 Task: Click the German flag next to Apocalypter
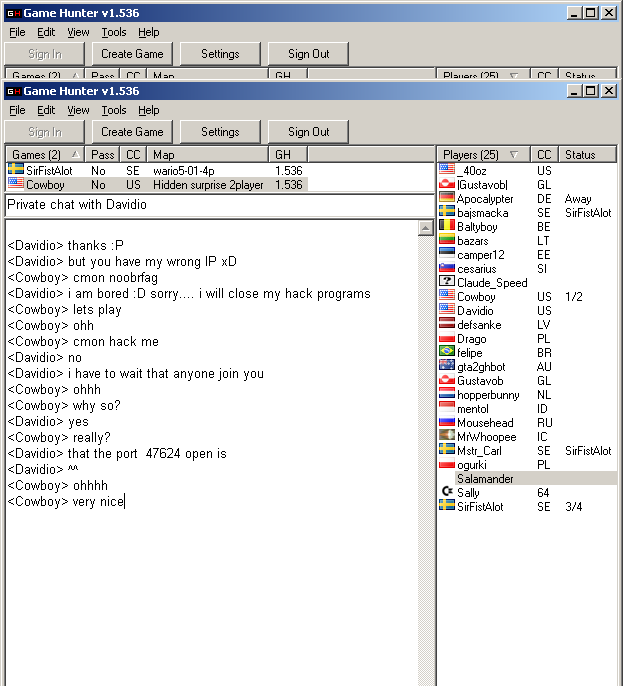click(447, 199)
